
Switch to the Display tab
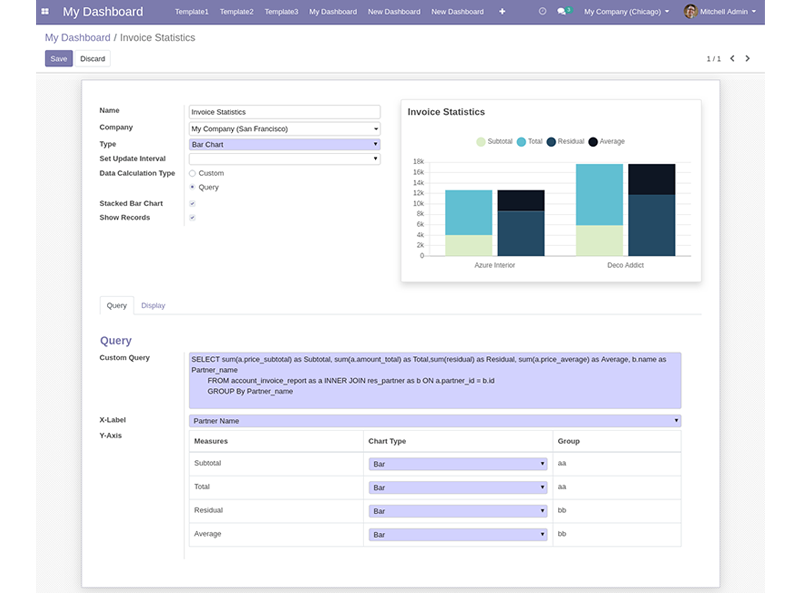click(153, 305)
